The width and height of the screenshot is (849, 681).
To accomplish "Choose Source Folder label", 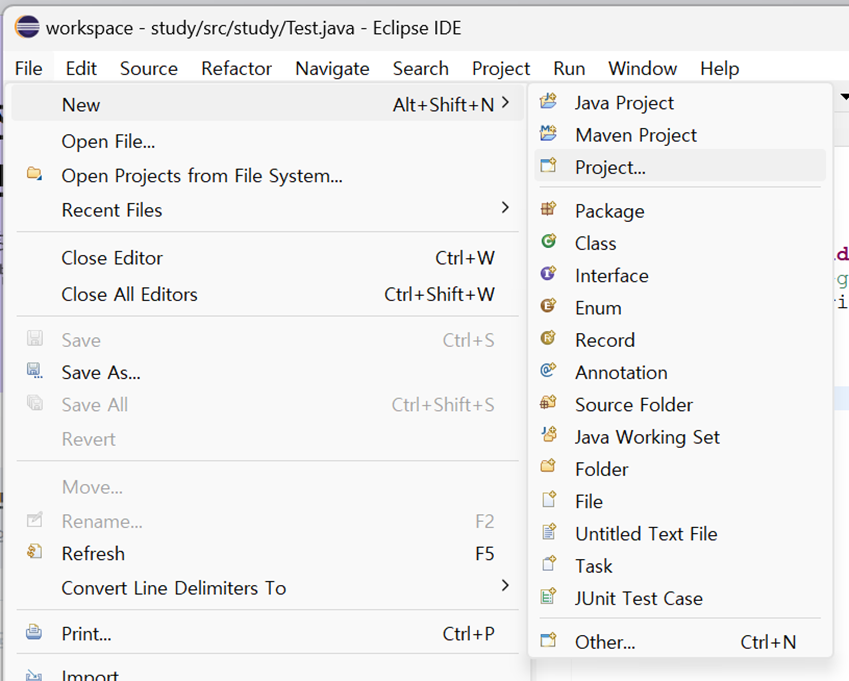I will [634, 404].
